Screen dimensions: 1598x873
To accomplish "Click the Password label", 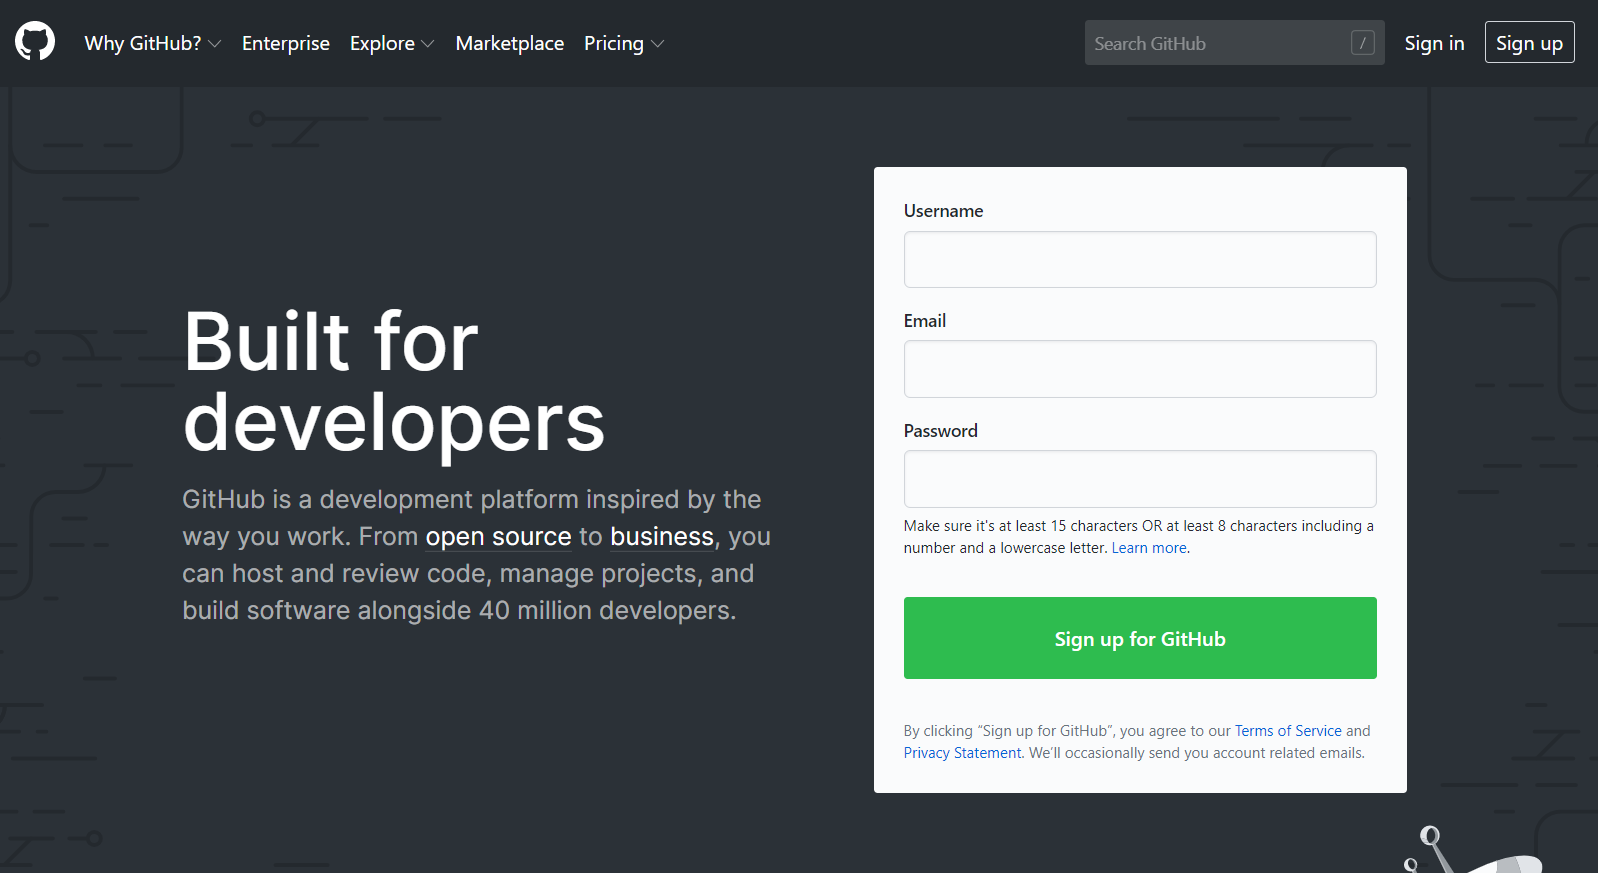I will (941, 431).
